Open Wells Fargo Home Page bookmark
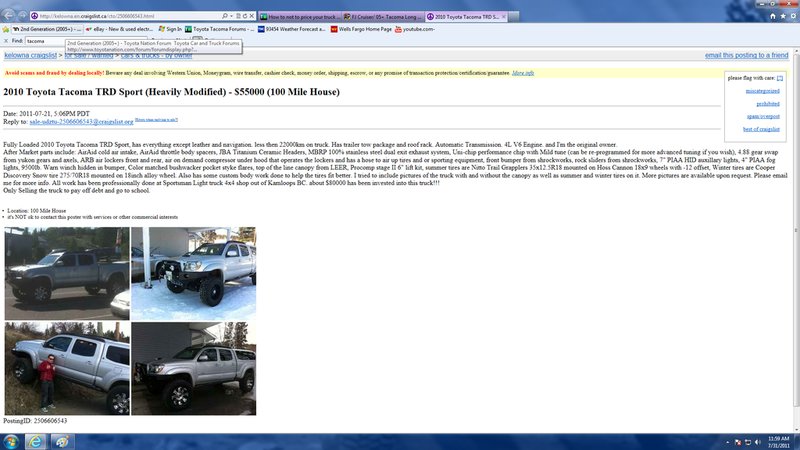 (x=361, y=30)
